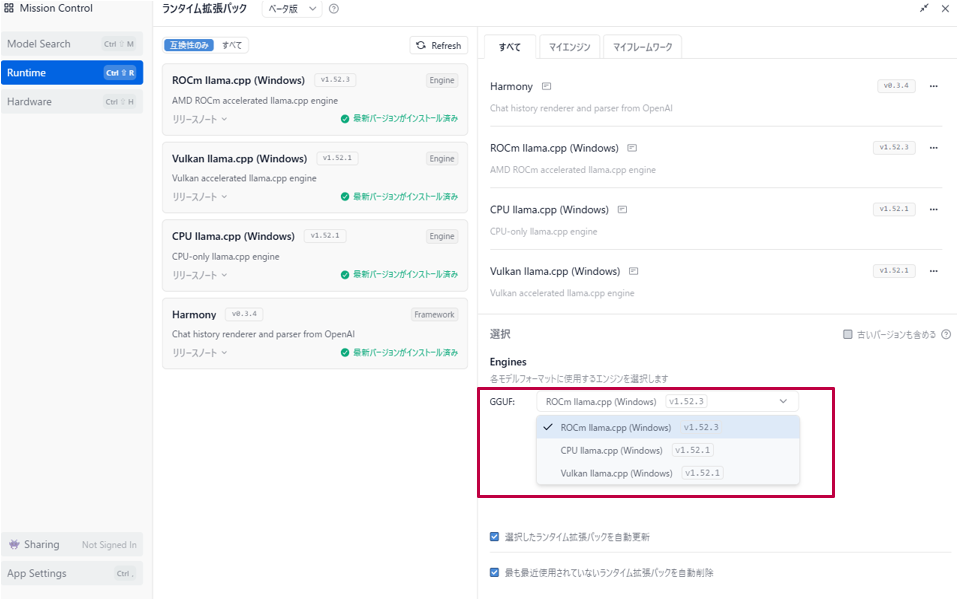This screenshot has height=612, width=960.
Task: Uncheck 最も最近使用されていないランタイム拡張パックを自動削除
Action: tap(495, 573)
